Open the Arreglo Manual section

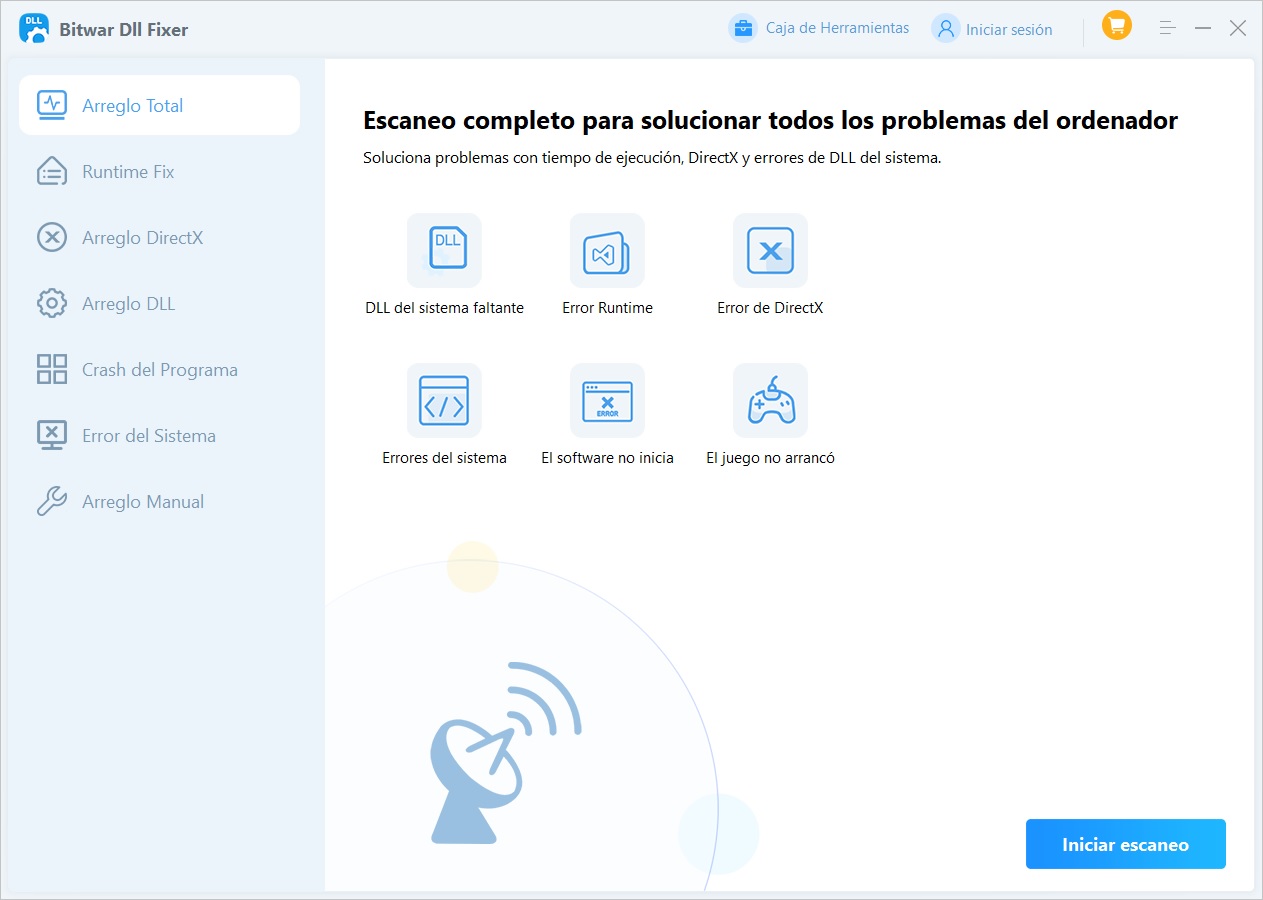click(x=160, y=501)
